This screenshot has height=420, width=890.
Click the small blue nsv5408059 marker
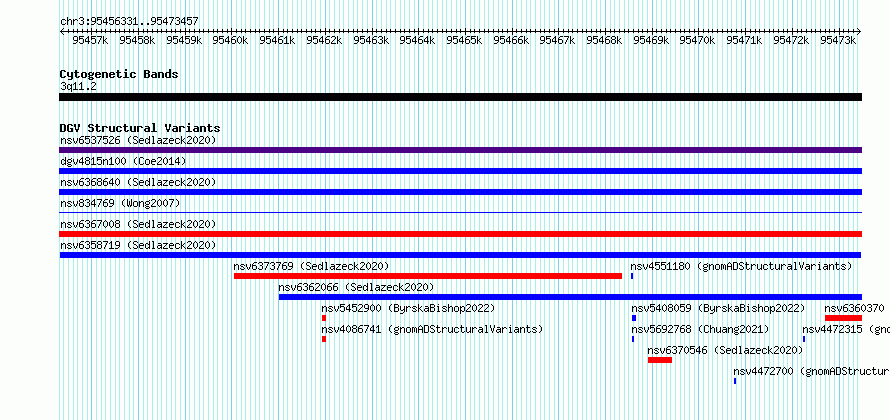[634, 318]
